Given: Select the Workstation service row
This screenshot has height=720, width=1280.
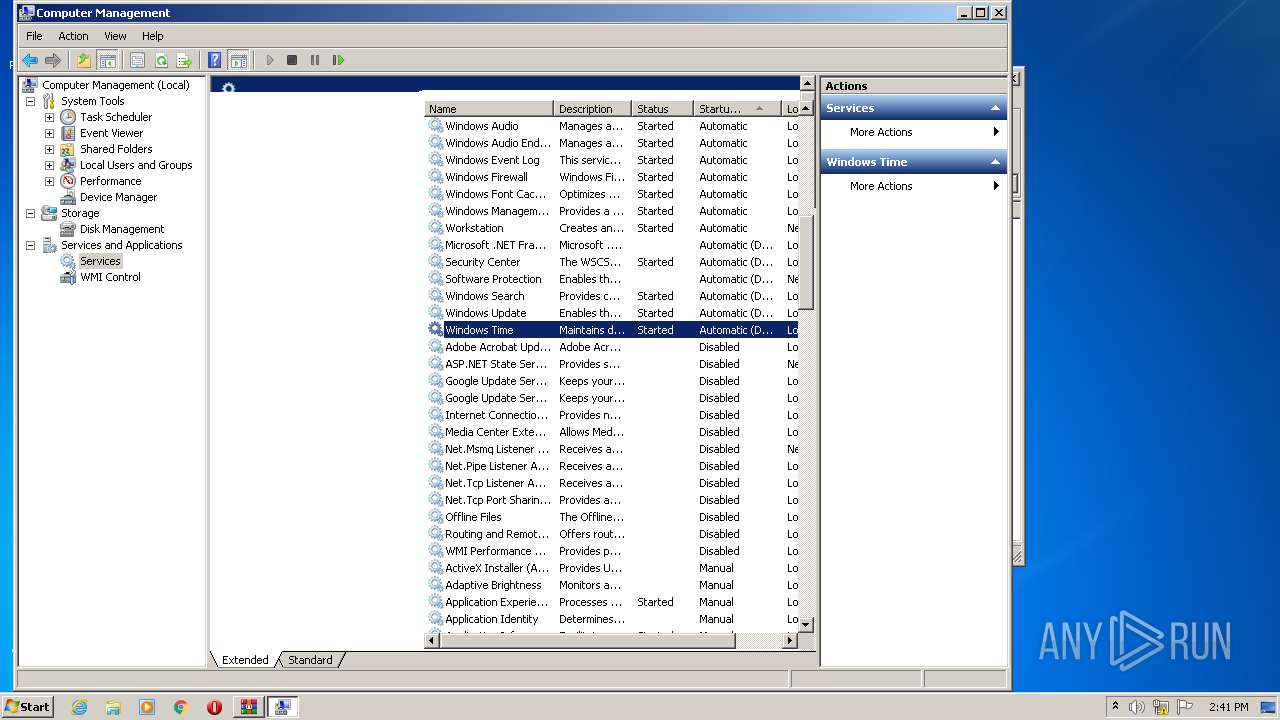Looking at the screenshot, I should 612,228.
